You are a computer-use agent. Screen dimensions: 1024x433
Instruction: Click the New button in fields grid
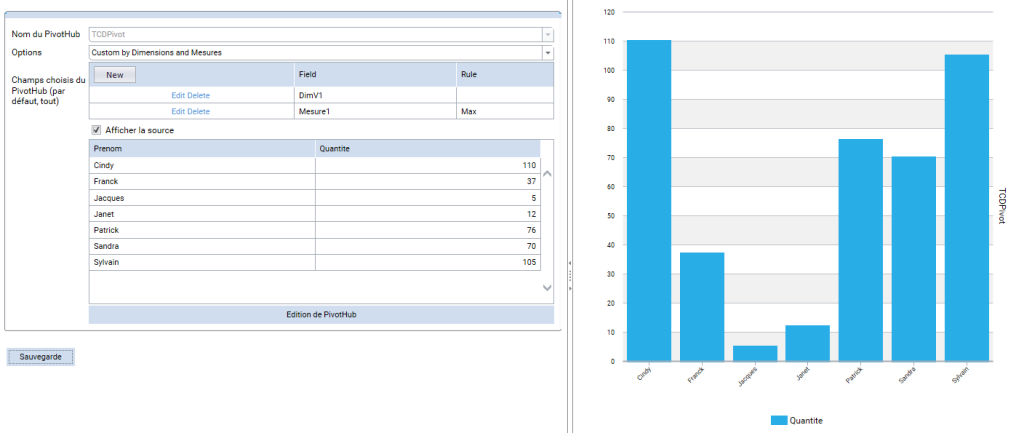pos(115,74)
